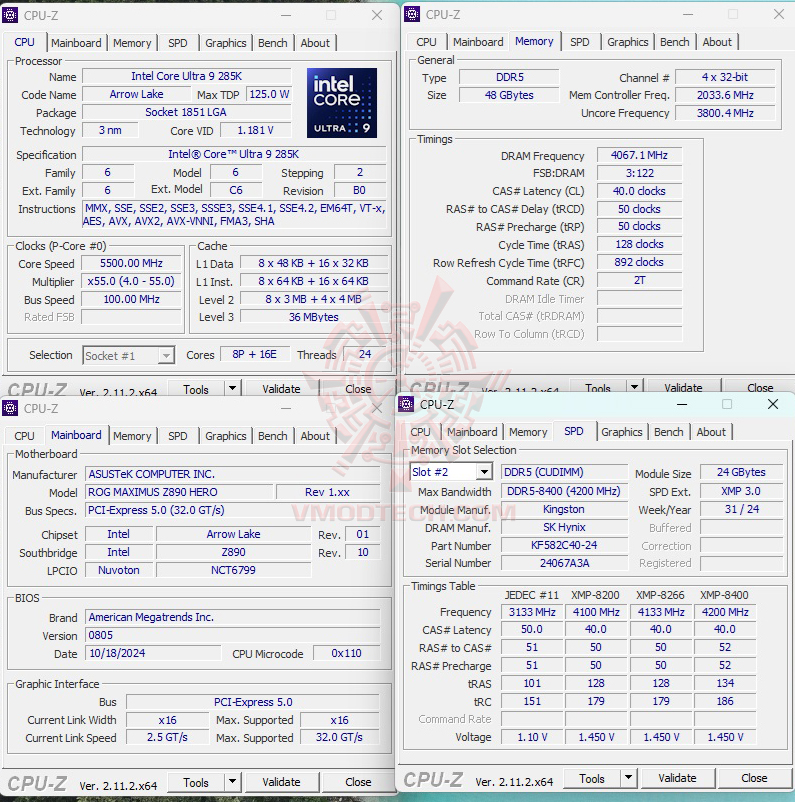The height and width of the screenshot is (802, 795).
Task: Minimize the SPD CPU-Z window
Action: pos(682,404)
